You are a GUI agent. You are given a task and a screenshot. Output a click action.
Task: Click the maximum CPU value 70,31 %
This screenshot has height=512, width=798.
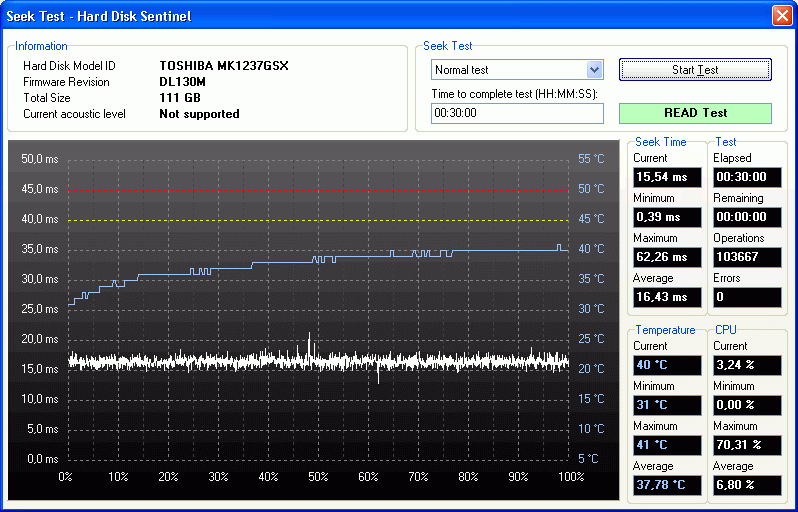(x=747, y=445)
